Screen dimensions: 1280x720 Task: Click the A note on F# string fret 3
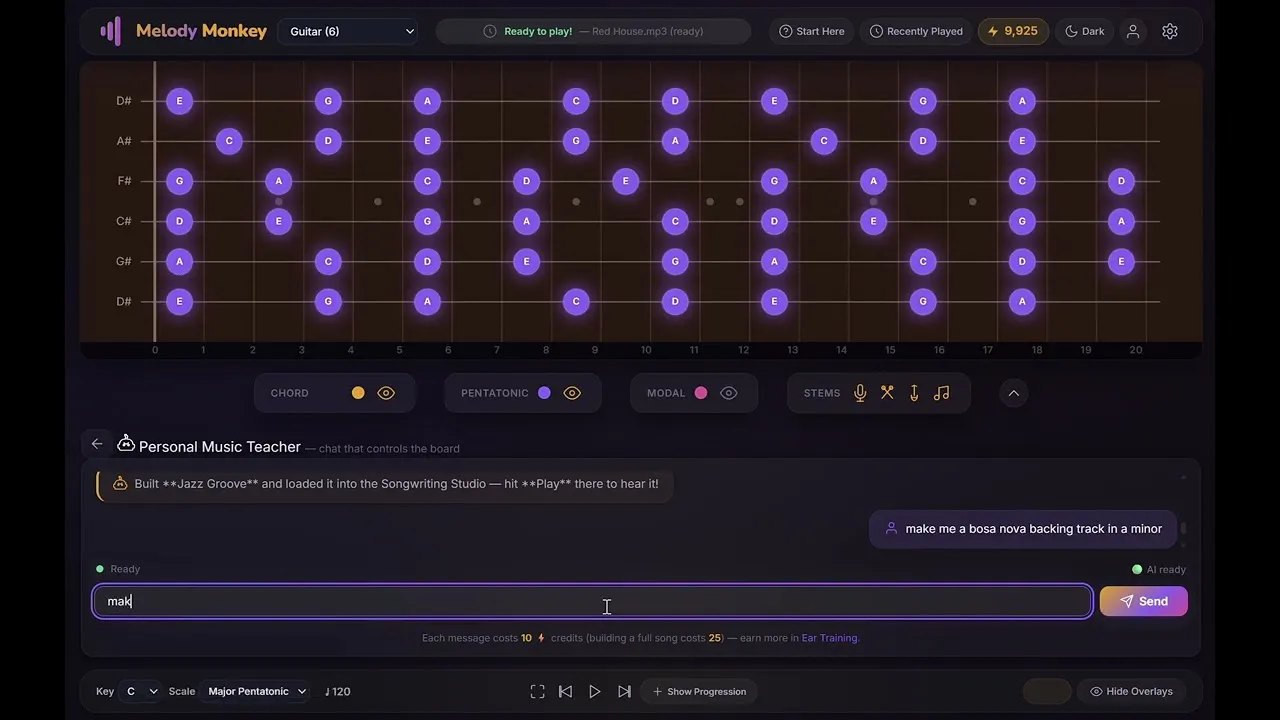pyautogui.click(x=278, y=181)
